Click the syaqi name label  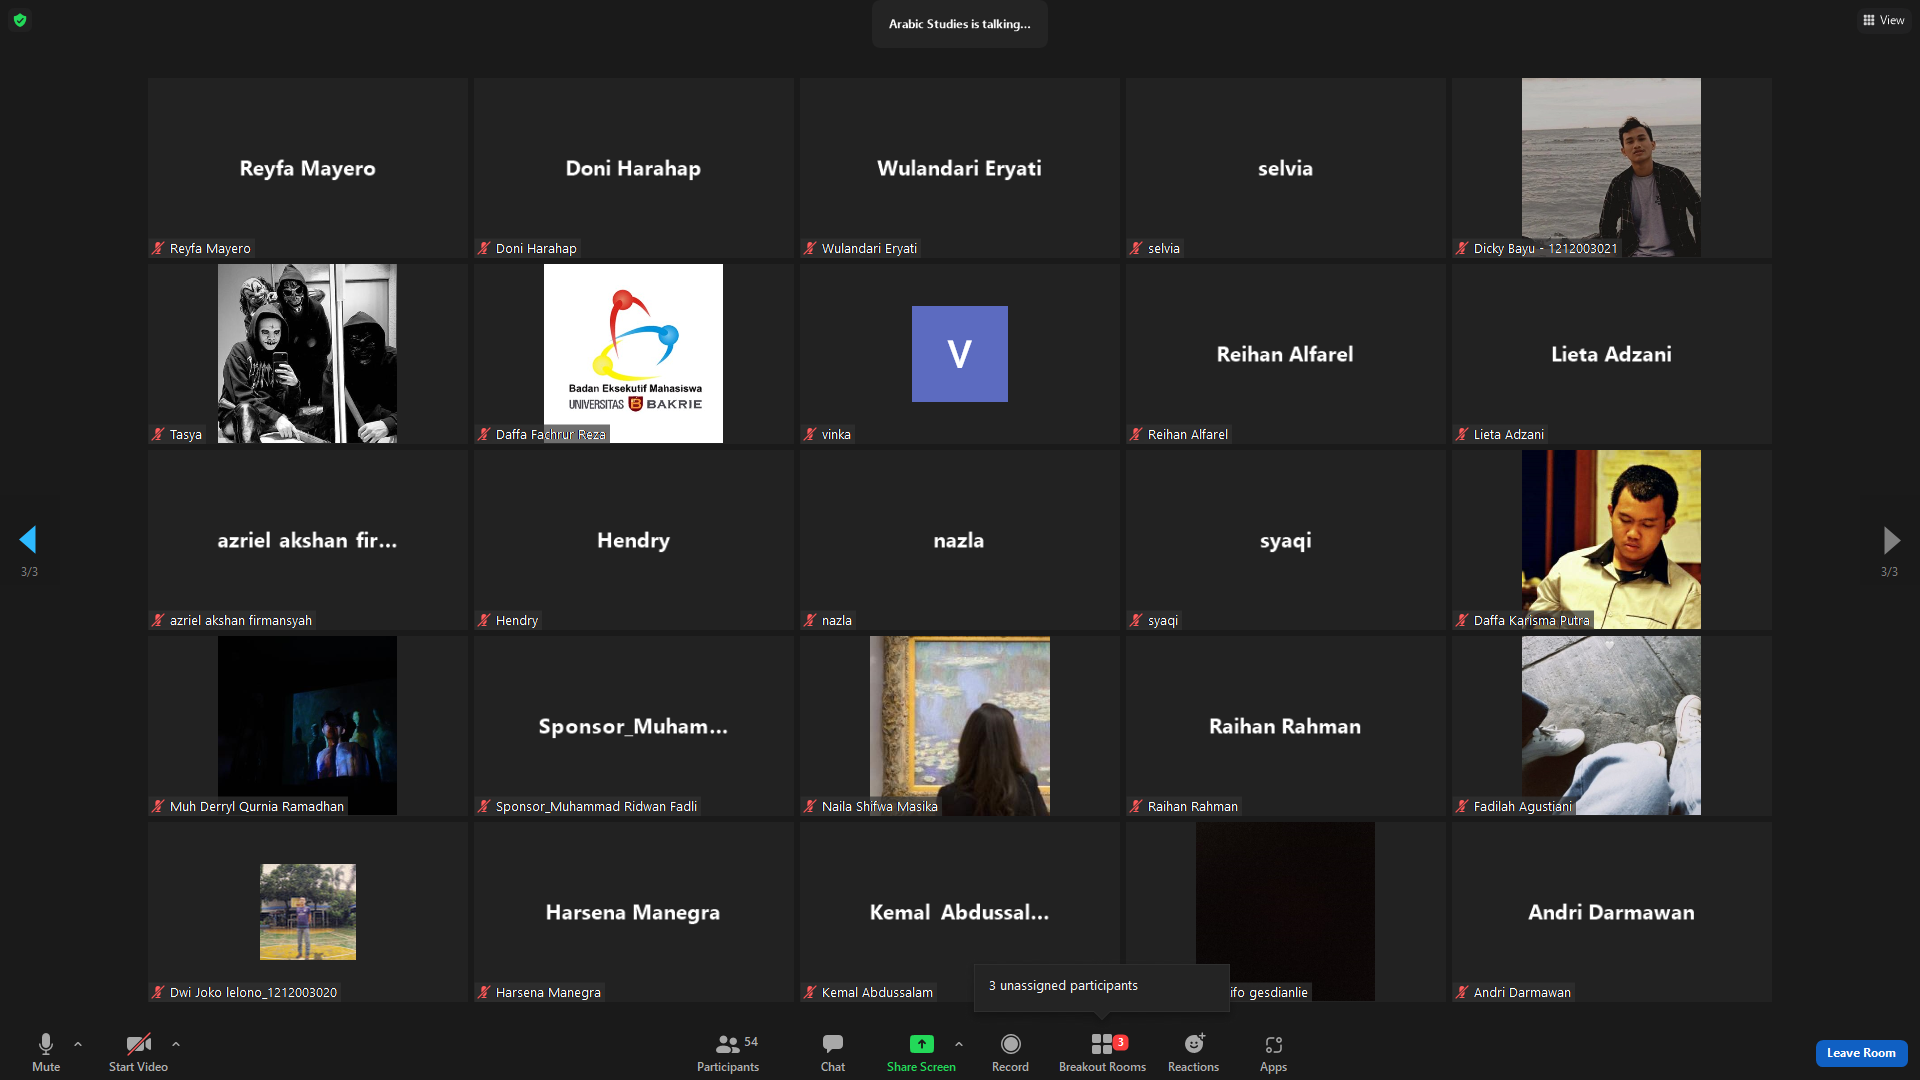(x=1163, y=620)
